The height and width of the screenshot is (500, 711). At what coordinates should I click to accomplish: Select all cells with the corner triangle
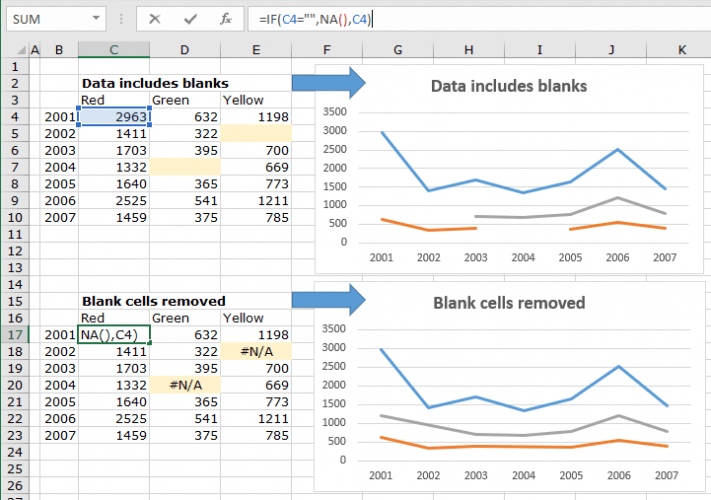(x=21, y=49)
